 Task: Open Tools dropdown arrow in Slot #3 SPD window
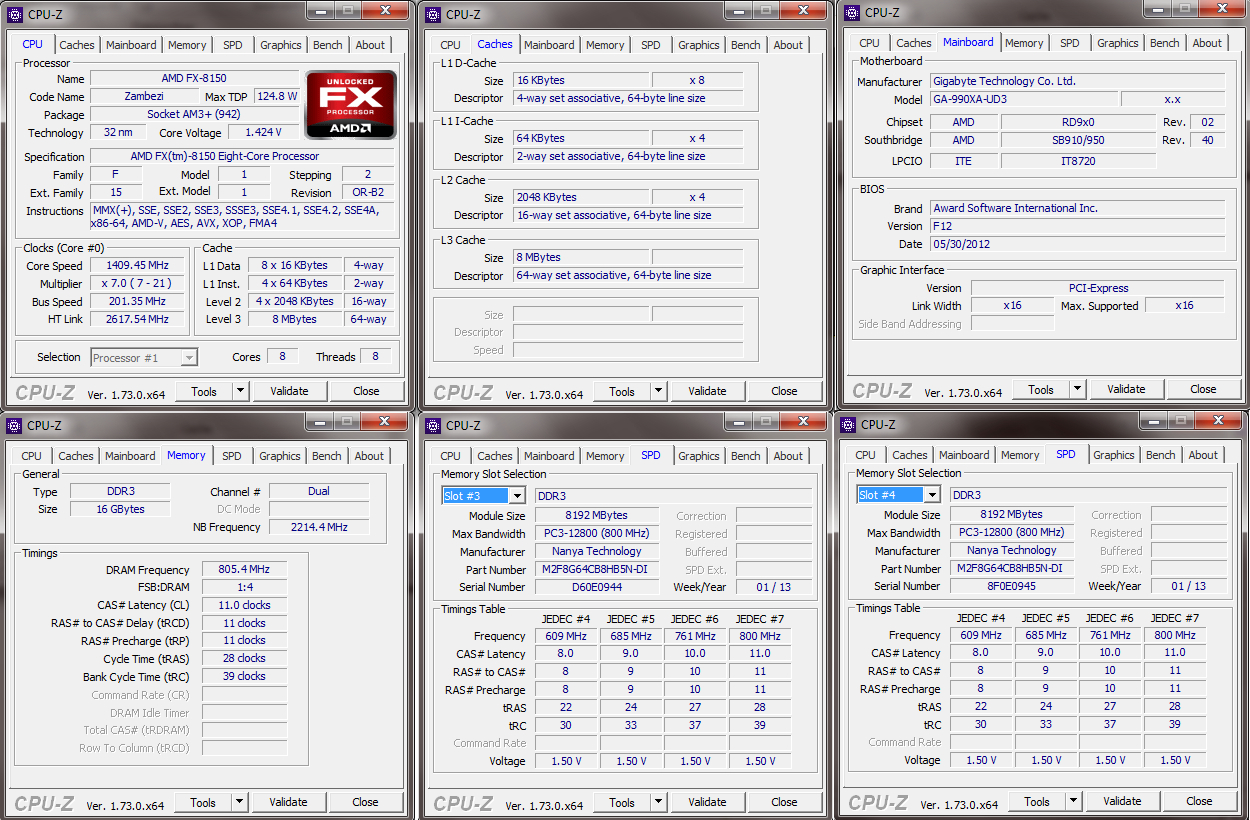point(658,802)
